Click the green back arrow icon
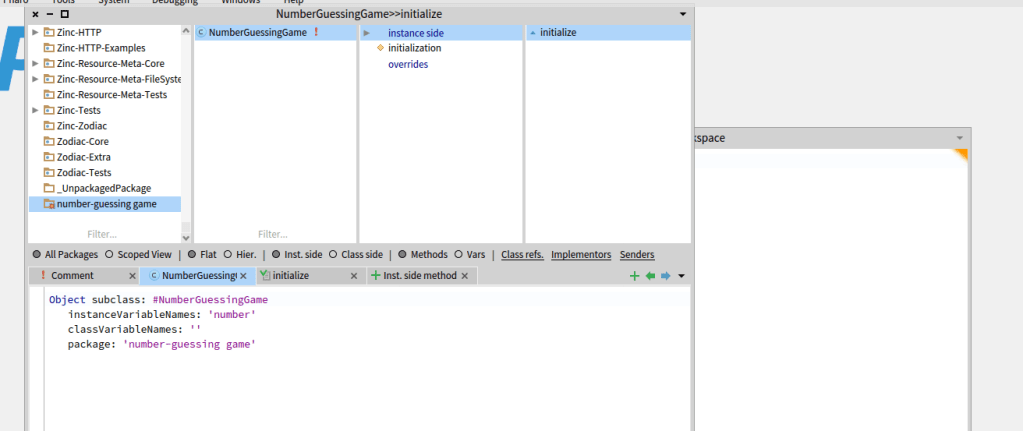The height and width of the screenshot is (431, 1023). [x=650, y=276]
